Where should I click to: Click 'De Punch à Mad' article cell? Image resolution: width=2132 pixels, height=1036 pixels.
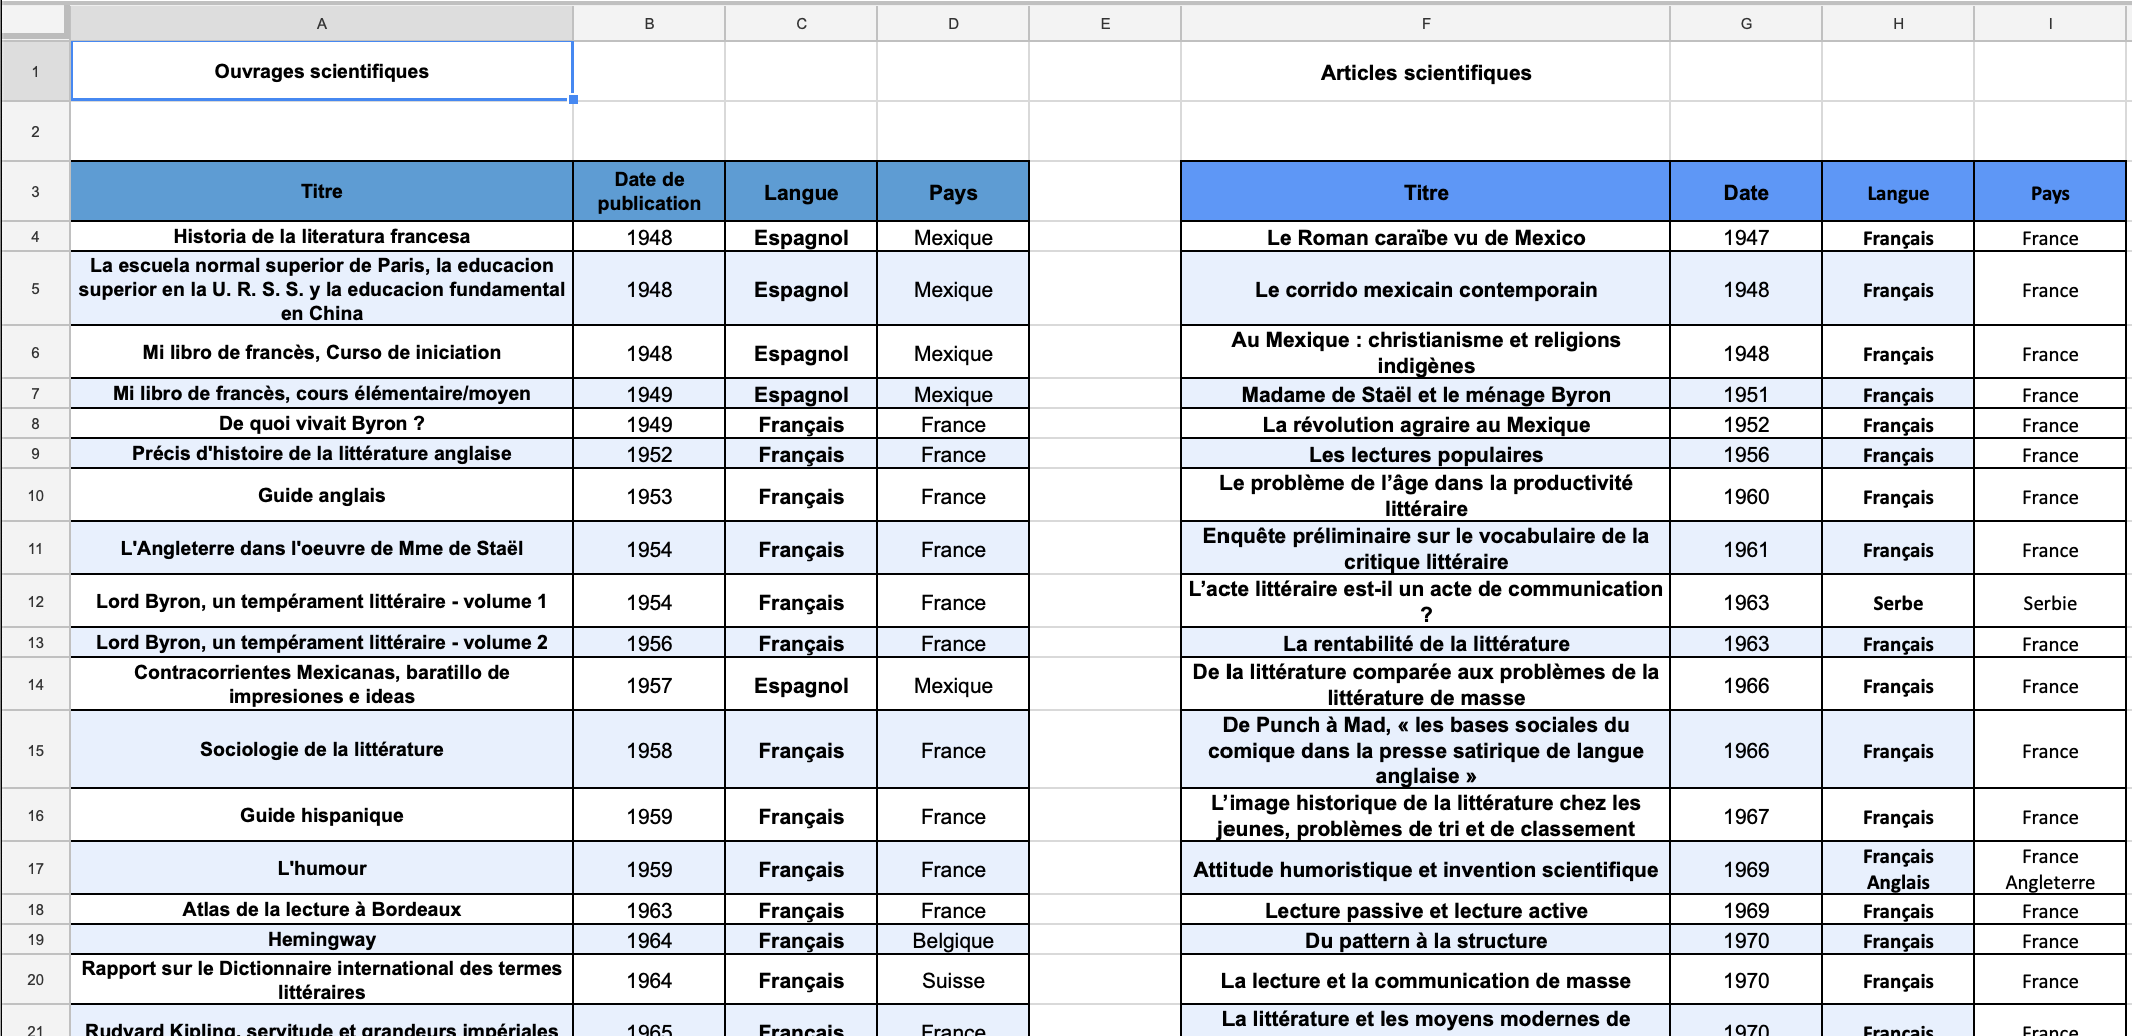1425,750
